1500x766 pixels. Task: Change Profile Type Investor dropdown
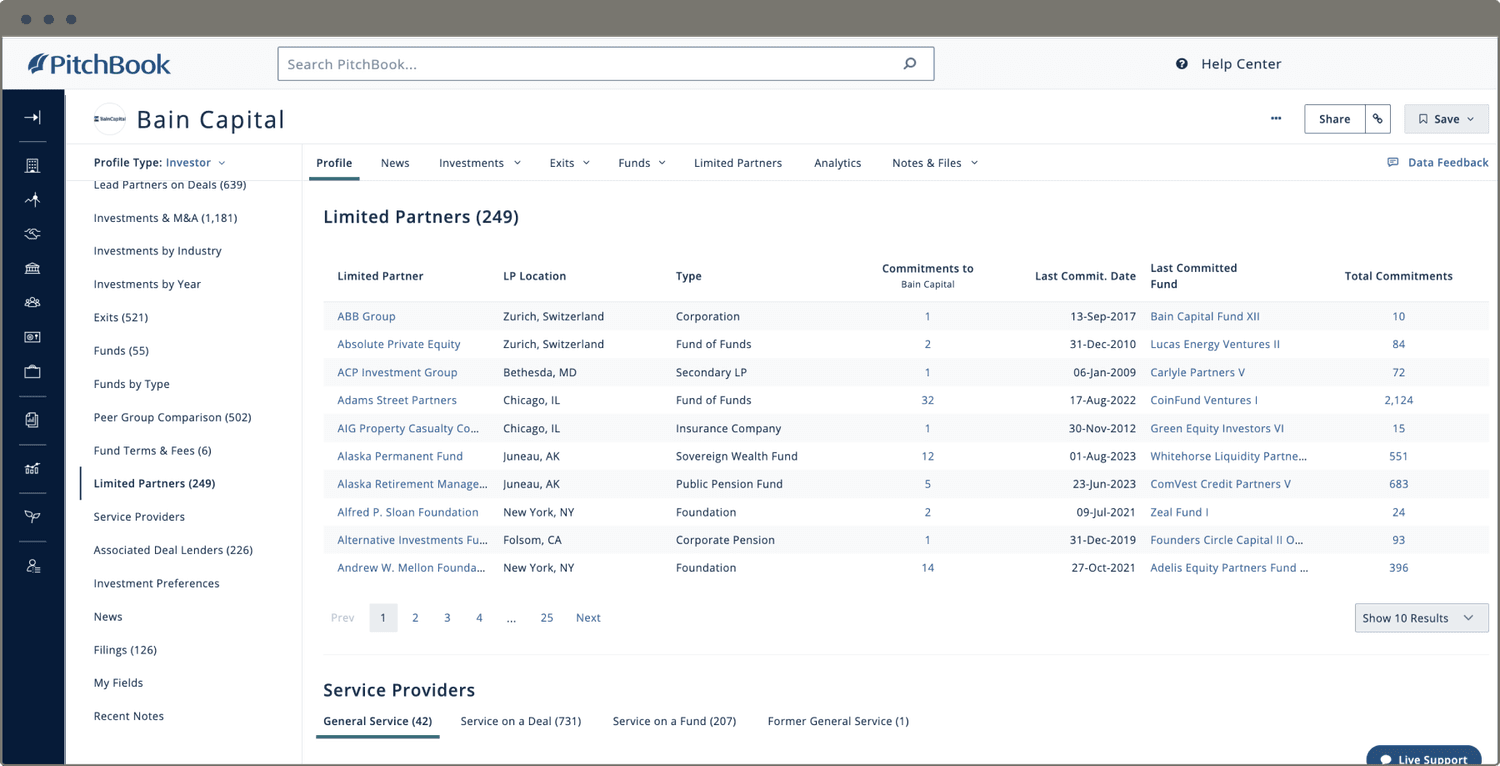point(195,163)
